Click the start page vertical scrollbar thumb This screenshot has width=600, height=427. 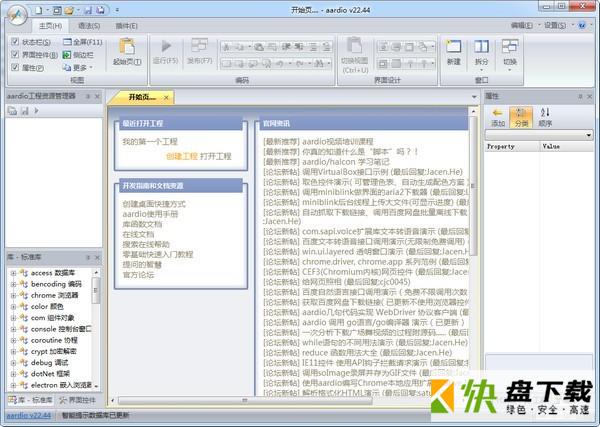click(x=473, y=186)
